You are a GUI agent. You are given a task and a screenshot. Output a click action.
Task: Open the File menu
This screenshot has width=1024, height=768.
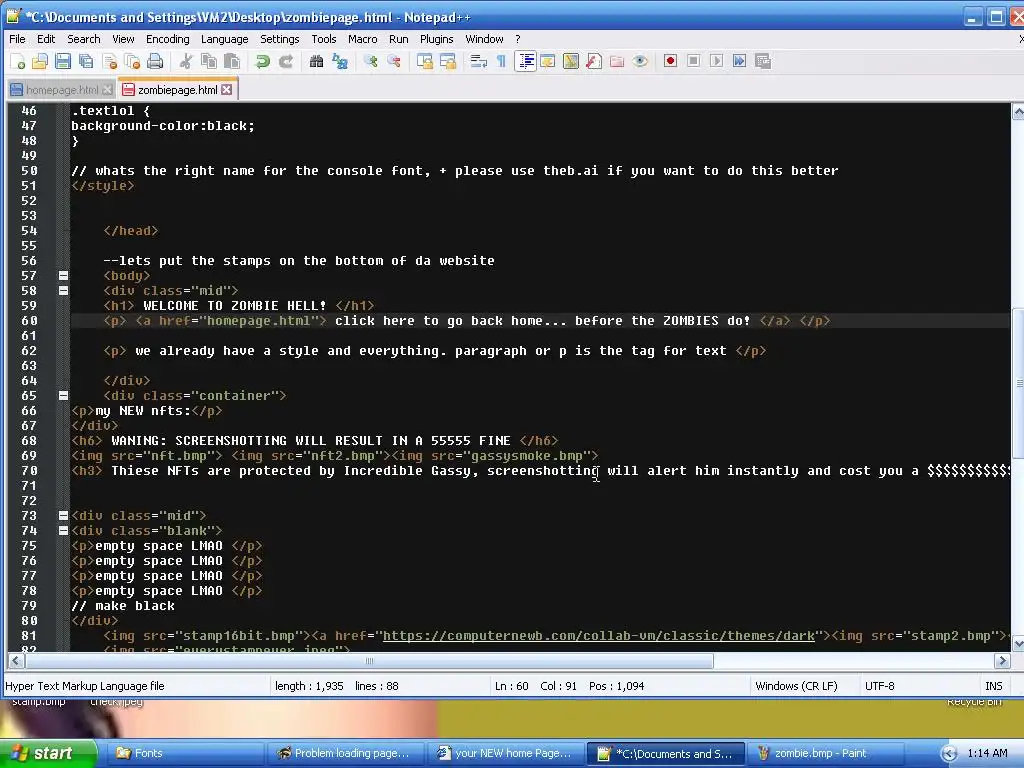[x=17, y=39]
